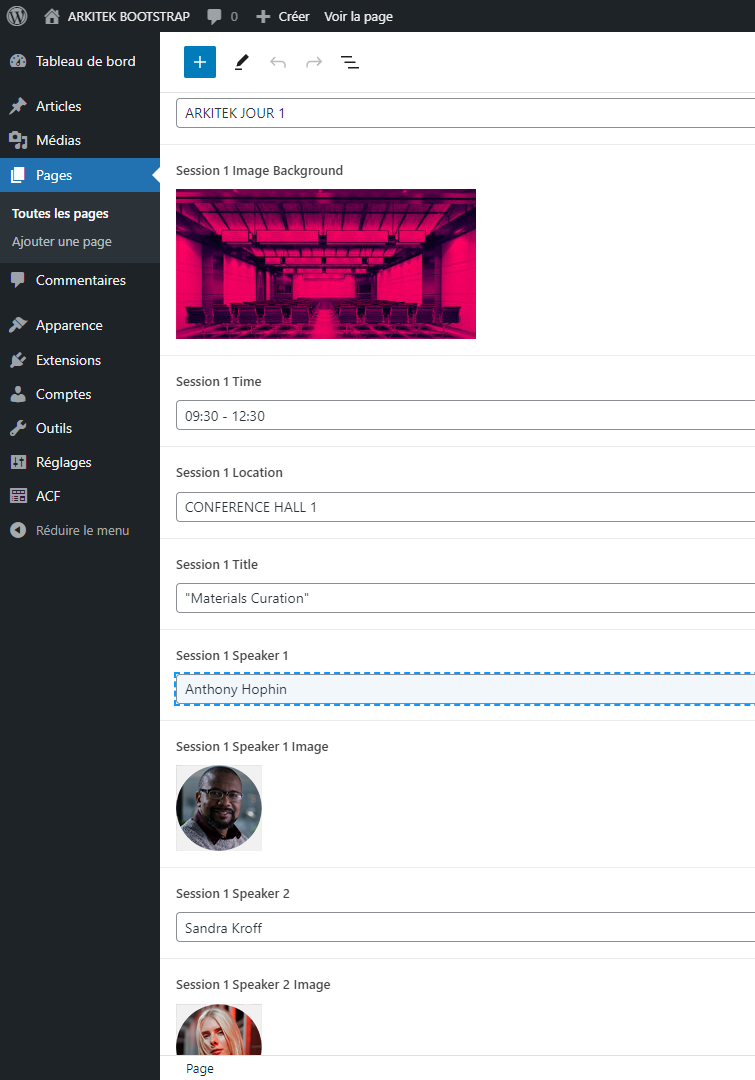Click the home icon beside ARKITEK BOOTSTRAP
Screen dimensions: 755x1080
52,16
